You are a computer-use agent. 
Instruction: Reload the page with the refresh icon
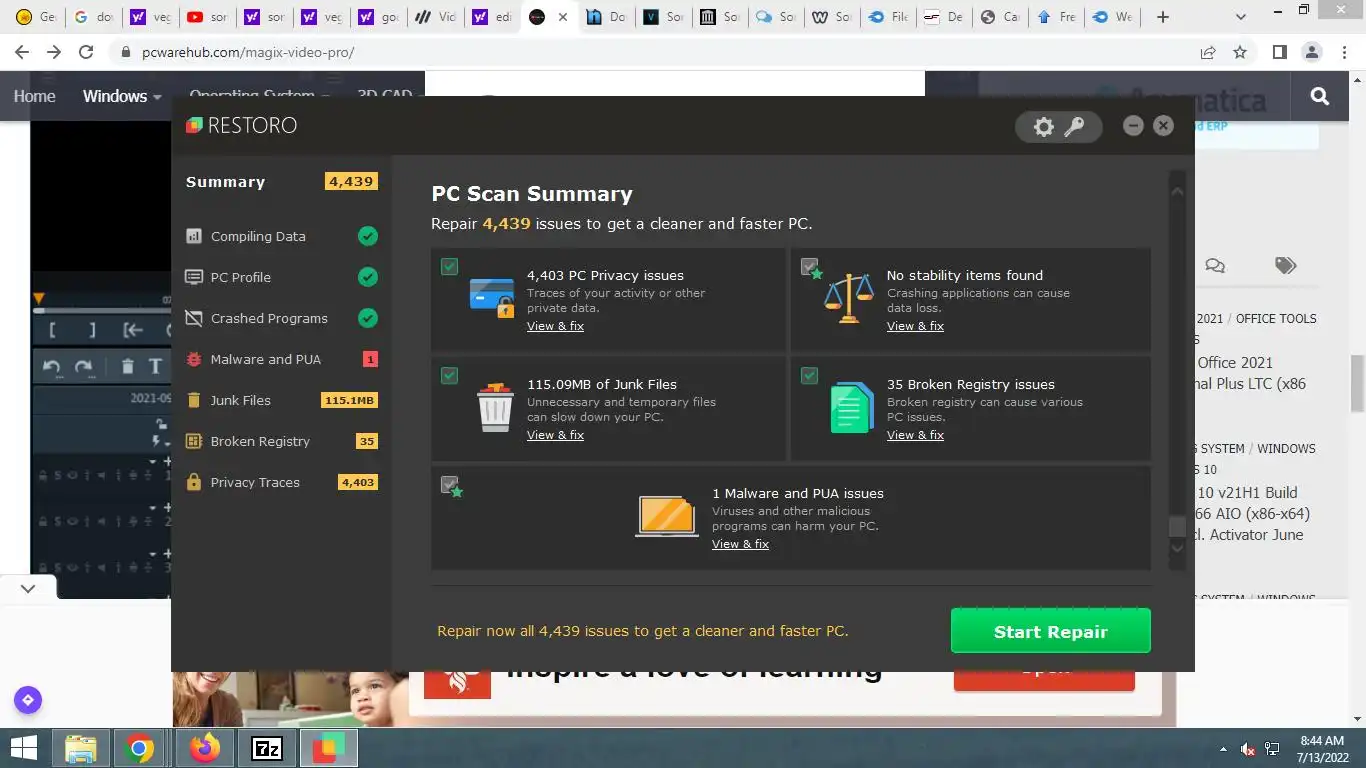point(86,52)
